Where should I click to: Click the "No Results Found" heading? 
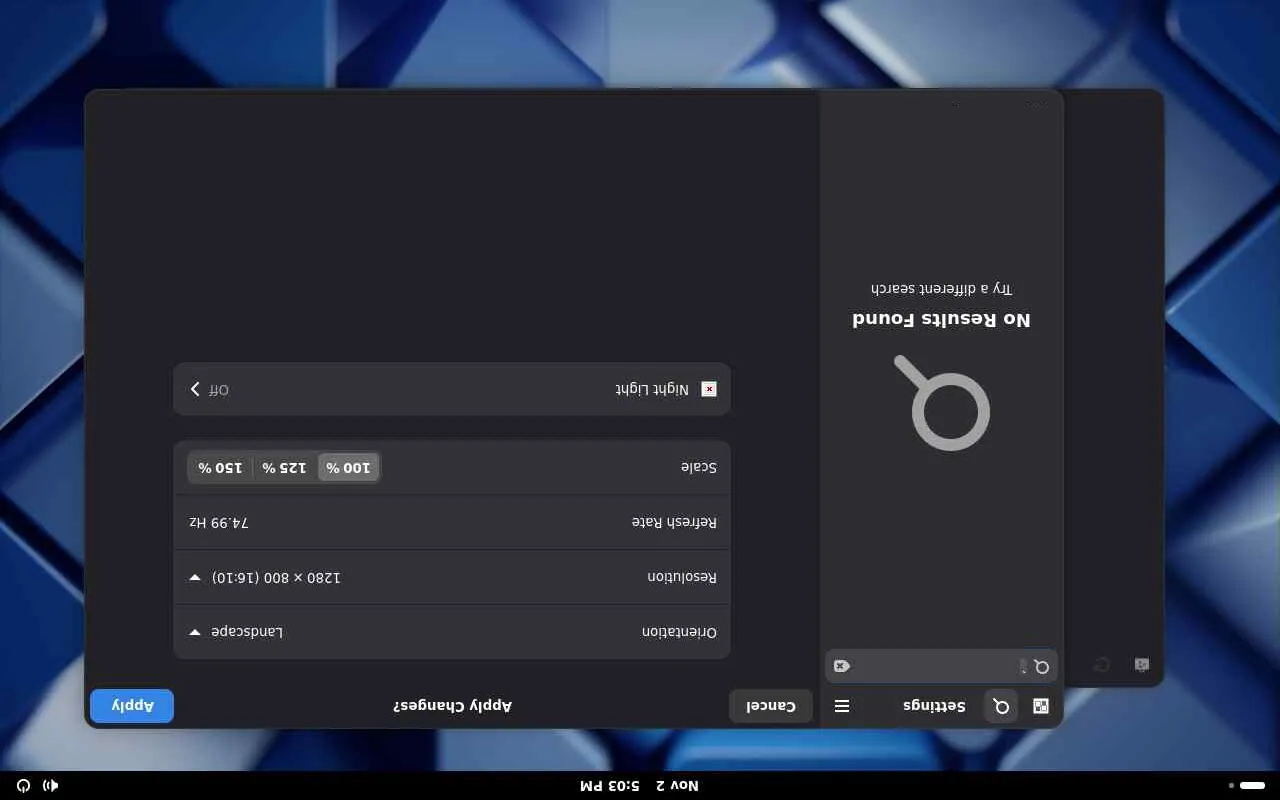tap(941, 319)
